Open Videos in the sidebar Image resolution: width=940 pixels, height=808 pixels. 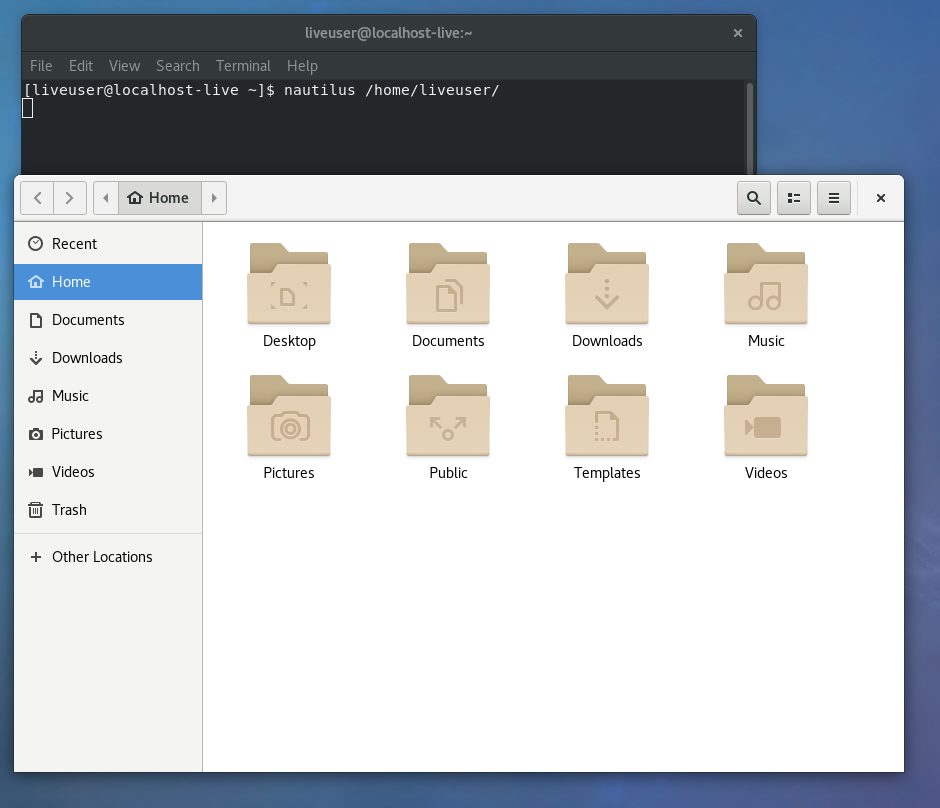click(x=108, y=472)
